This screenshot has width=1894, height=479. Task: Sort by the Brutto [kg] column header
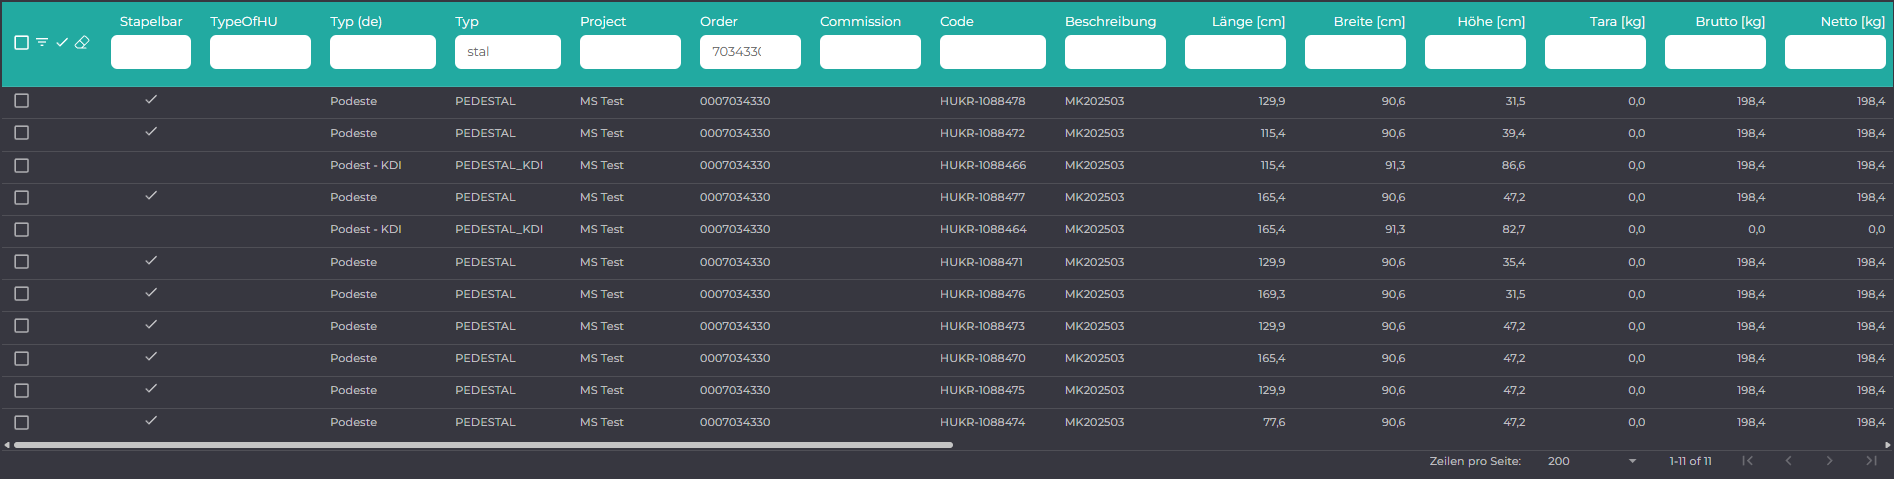click(1730, 21)
